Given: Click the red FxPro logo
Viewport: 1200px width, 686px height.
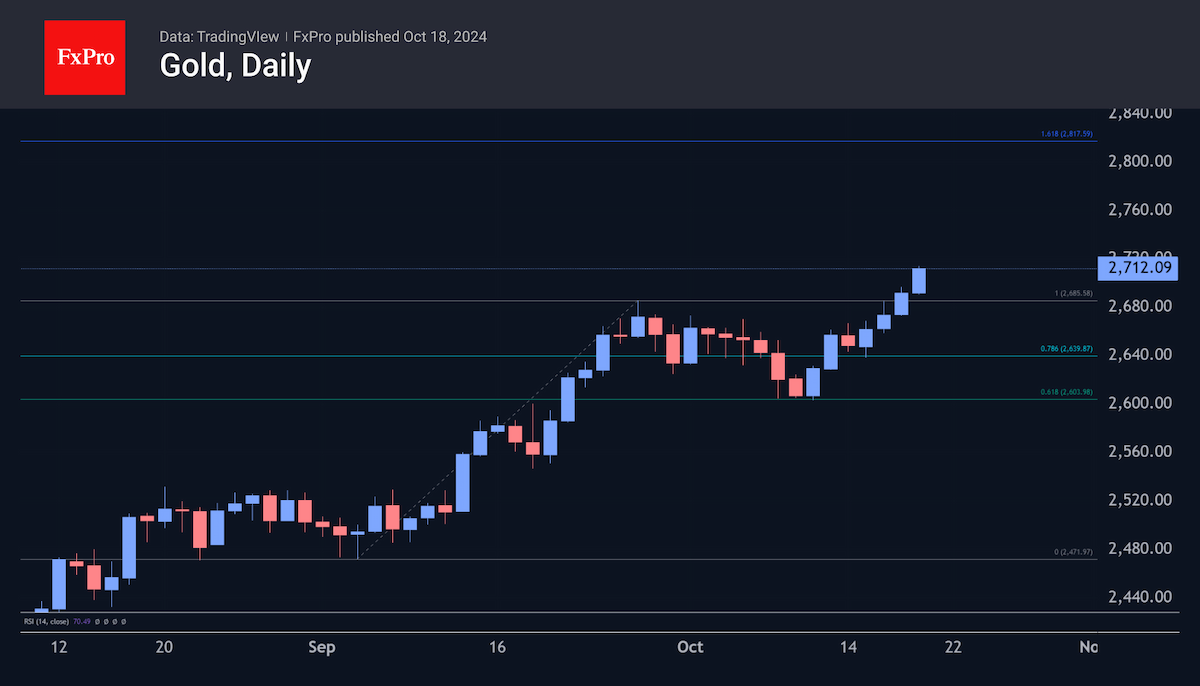Looking at the screenshot, I should point(85,57).
